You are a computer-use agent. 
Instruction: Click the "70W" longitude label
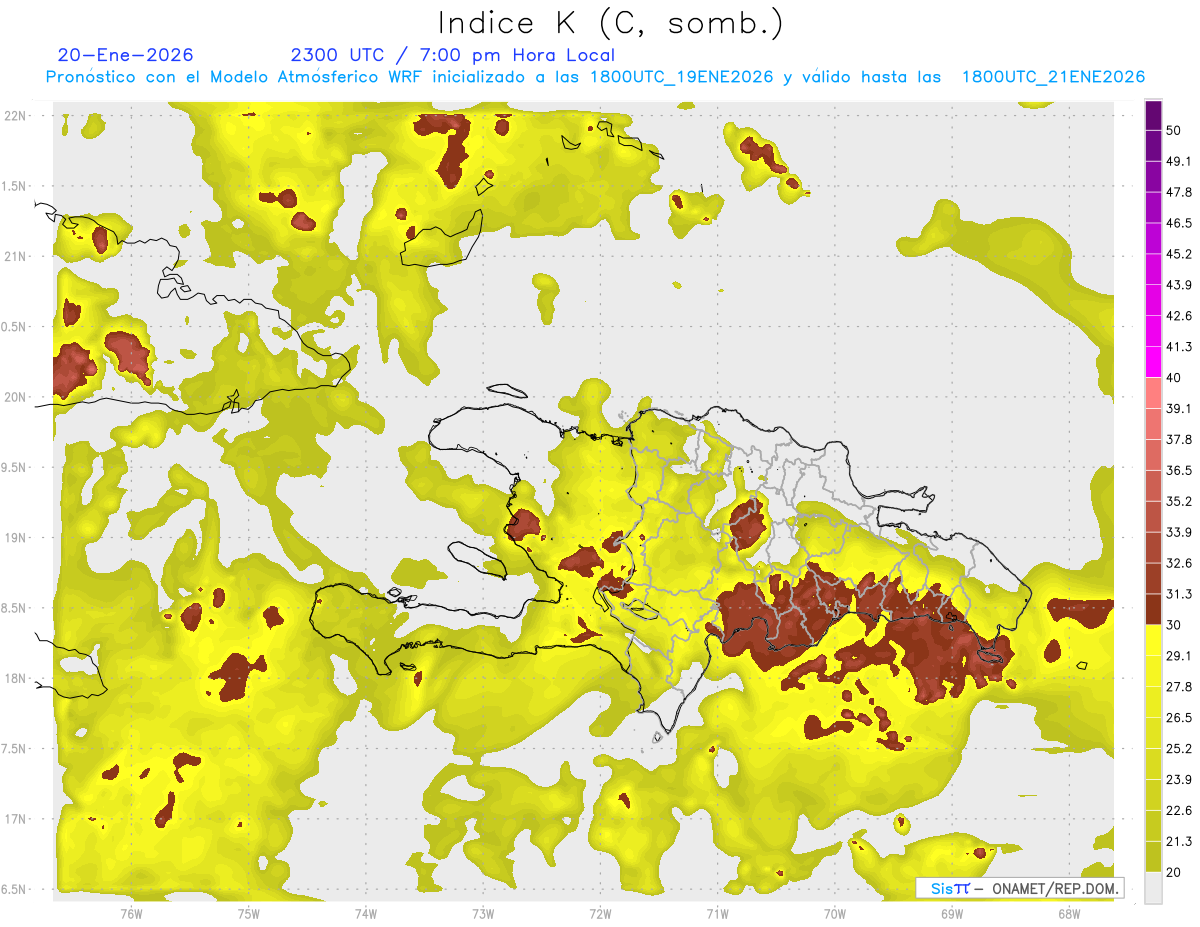pyautogui.click(x=835, y=914)
